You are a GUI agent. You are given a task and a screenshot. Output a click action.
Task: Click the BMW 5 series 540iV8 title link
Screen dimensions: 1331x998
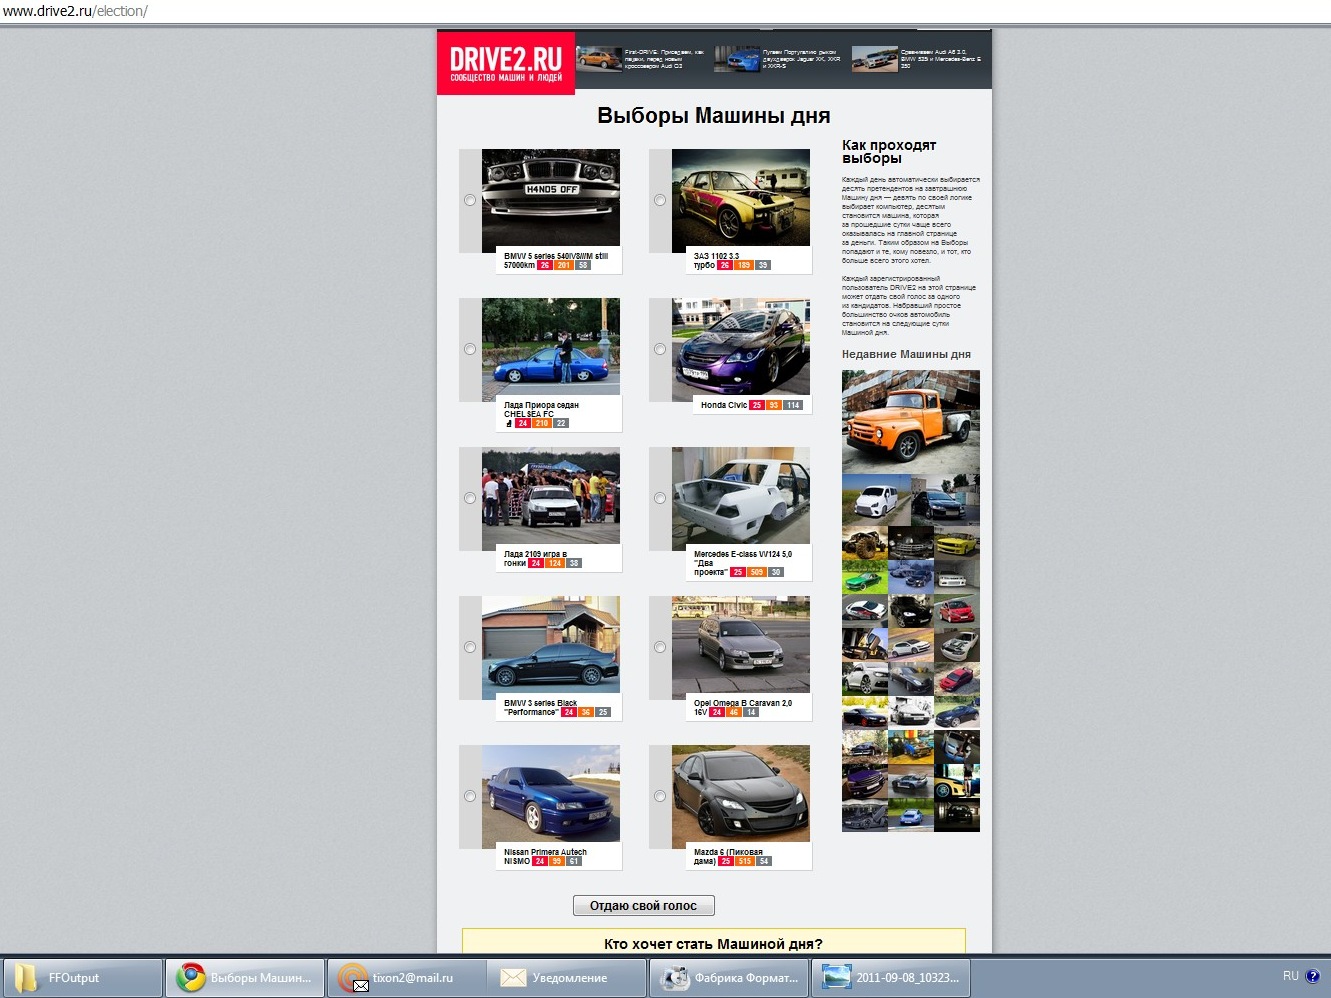click(556, 260)
